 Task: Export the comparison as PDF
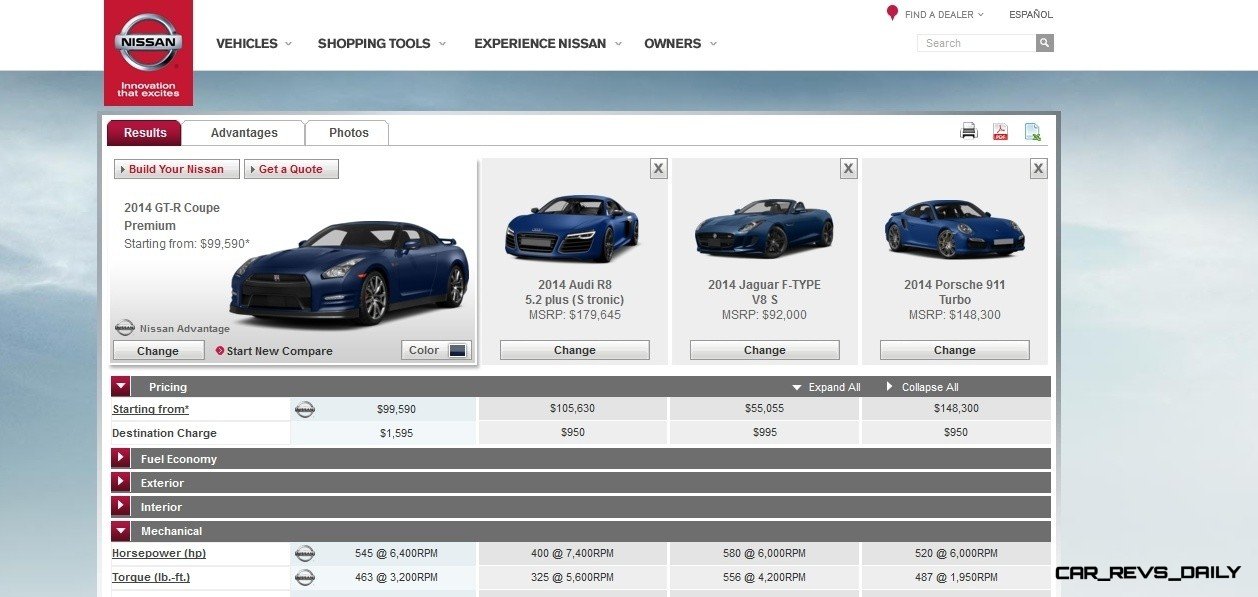(1000, 131)
